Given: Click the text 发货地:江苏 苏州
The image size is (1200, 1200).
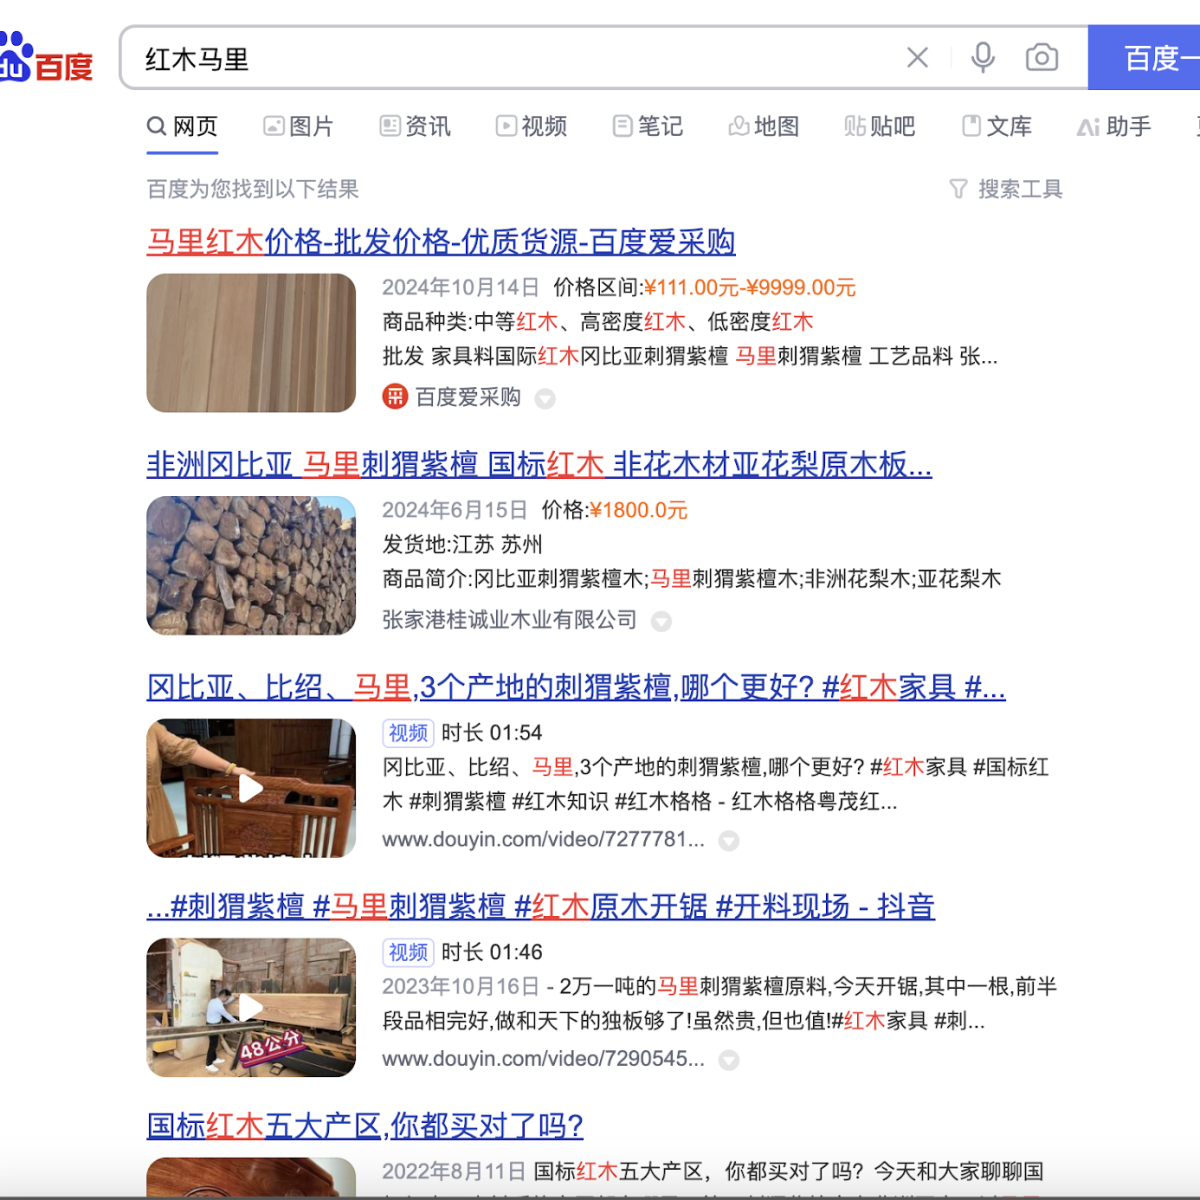Looking at the screenshot, I should [x=462, y=545].
